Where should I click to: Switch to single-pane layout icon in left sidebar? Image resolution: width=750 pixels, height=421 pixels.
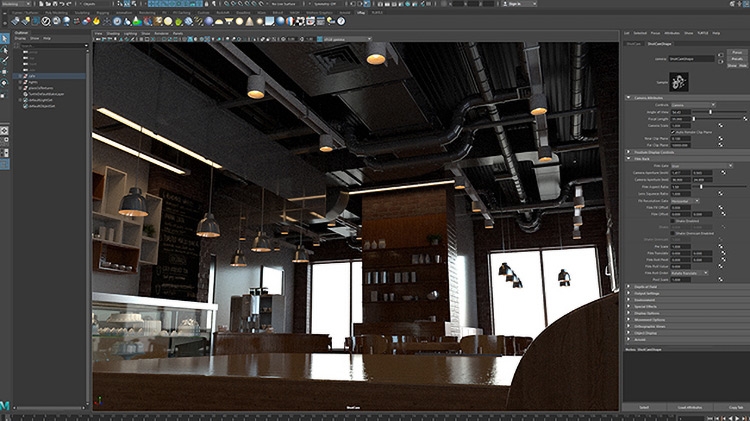point(4,131)
